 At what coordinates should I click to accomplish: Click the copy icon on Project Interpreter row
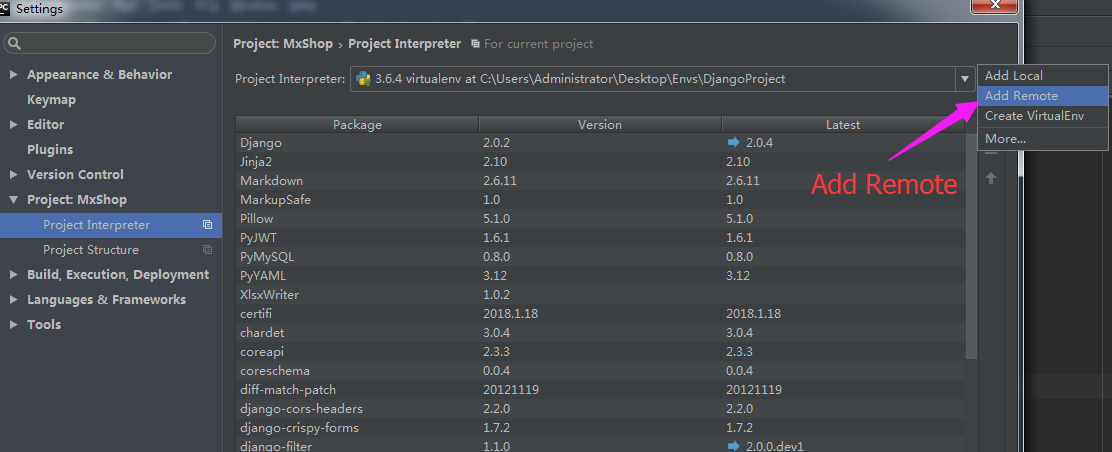[207, 225]
